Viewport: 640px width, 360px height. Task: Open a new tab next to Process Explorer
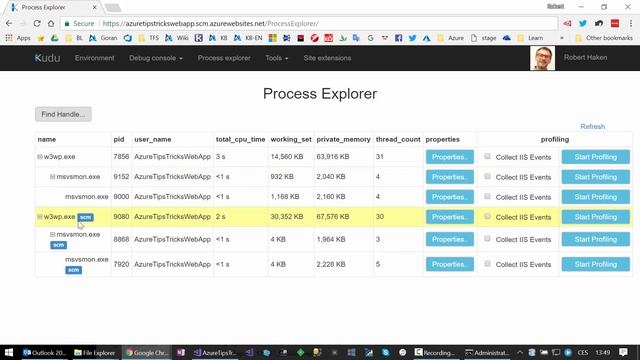tap(113, 8)
